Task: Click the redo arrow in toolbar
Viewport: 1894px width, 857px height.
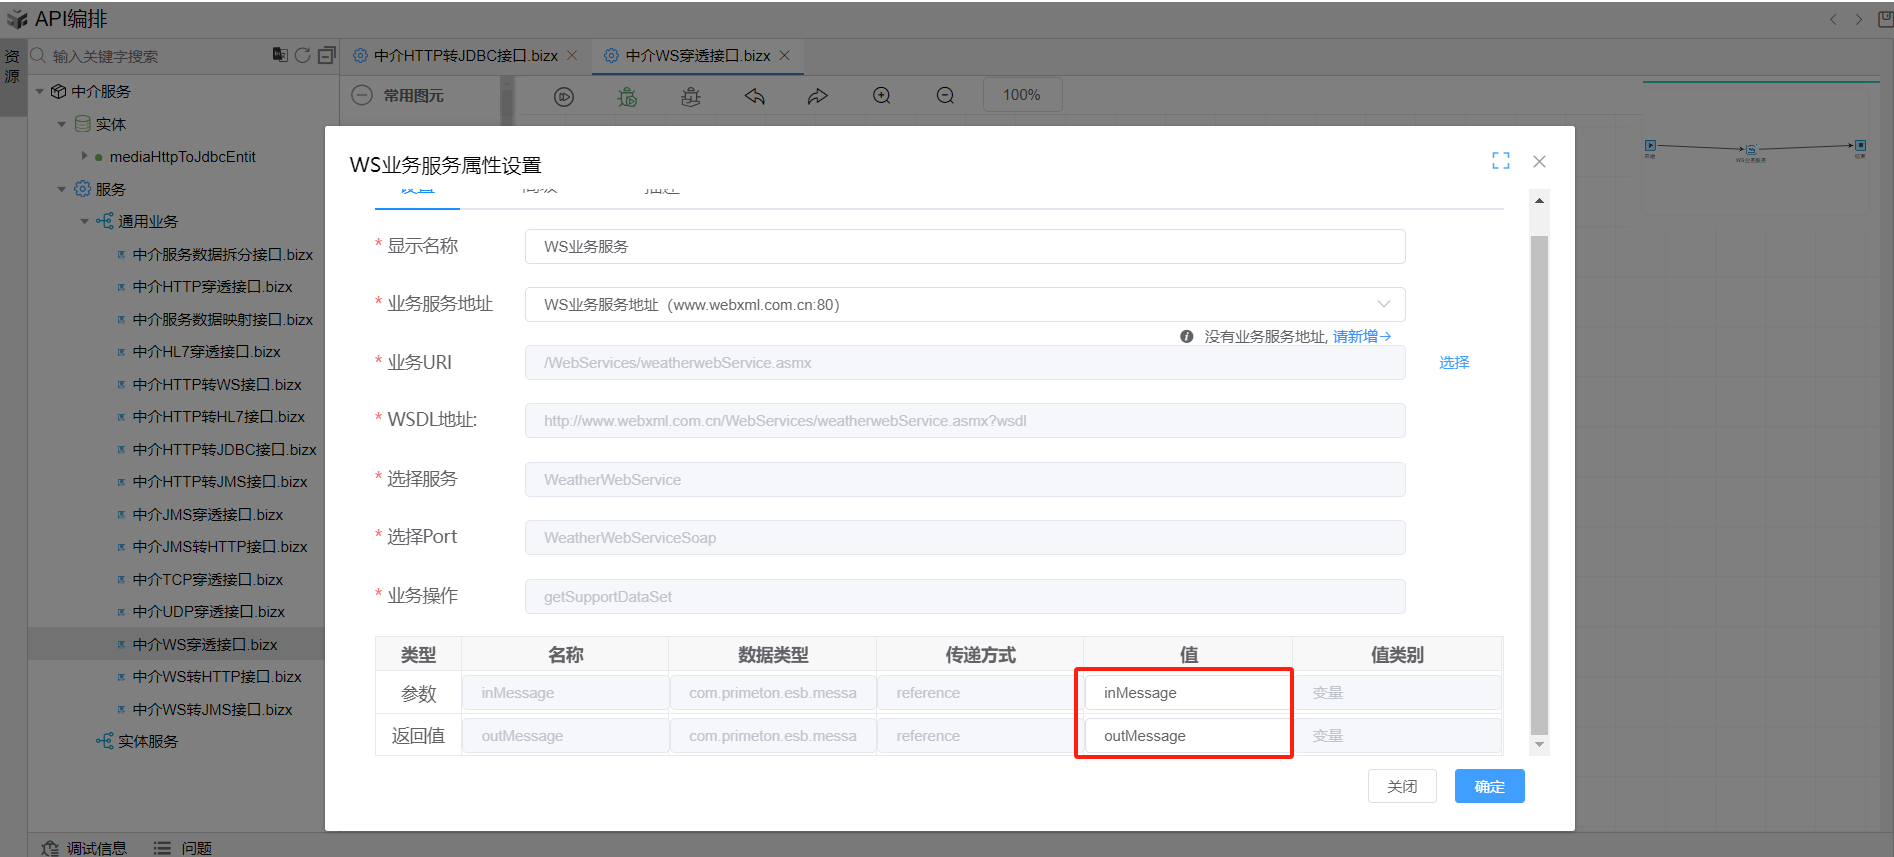Action: tap(818, 96)
